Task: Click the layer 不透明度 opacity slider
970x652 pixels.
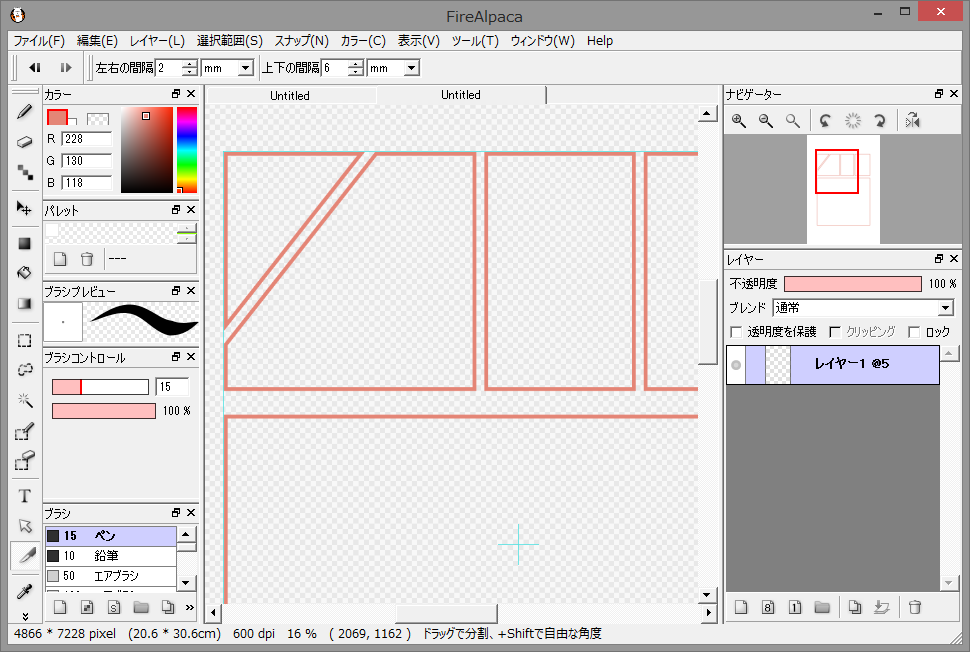Action: pyautogui.click(x=853, y=283)
